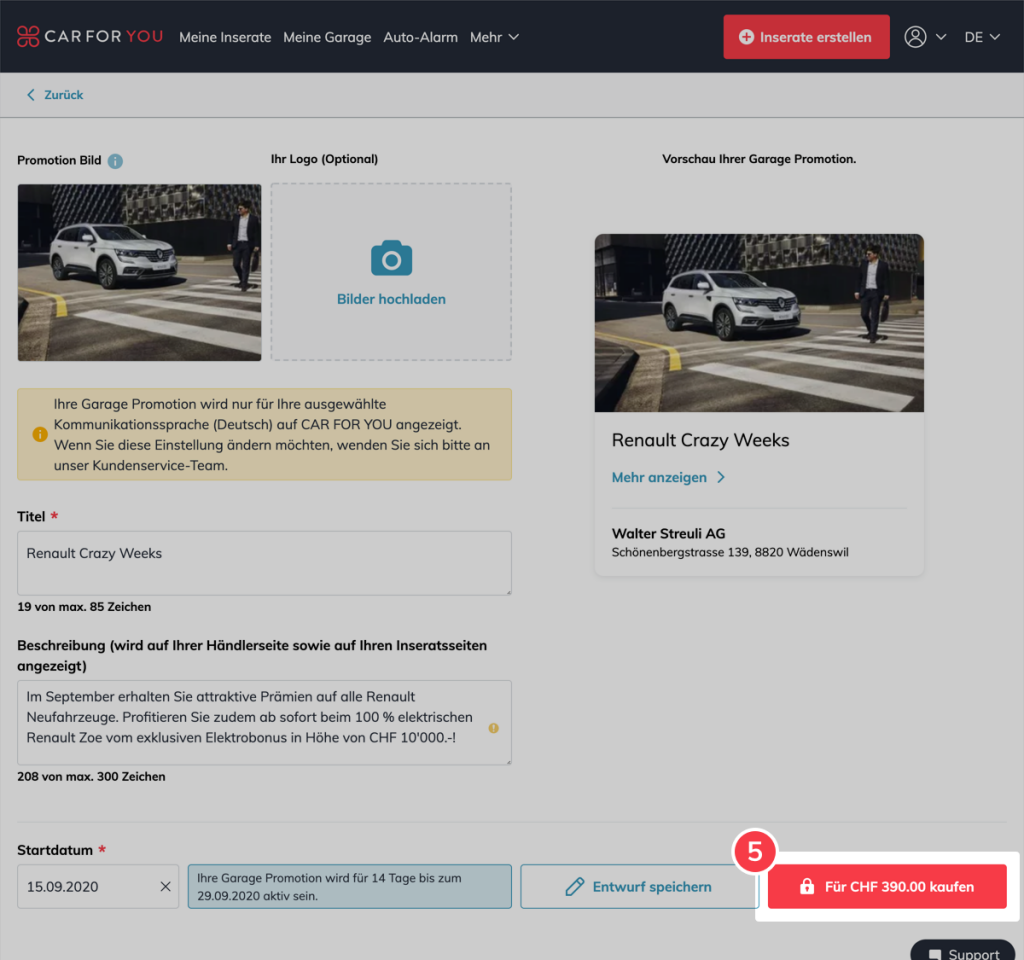Click the warning icon in yellow notice
The width and height of the screenshot is (1024, 960).
40,434
